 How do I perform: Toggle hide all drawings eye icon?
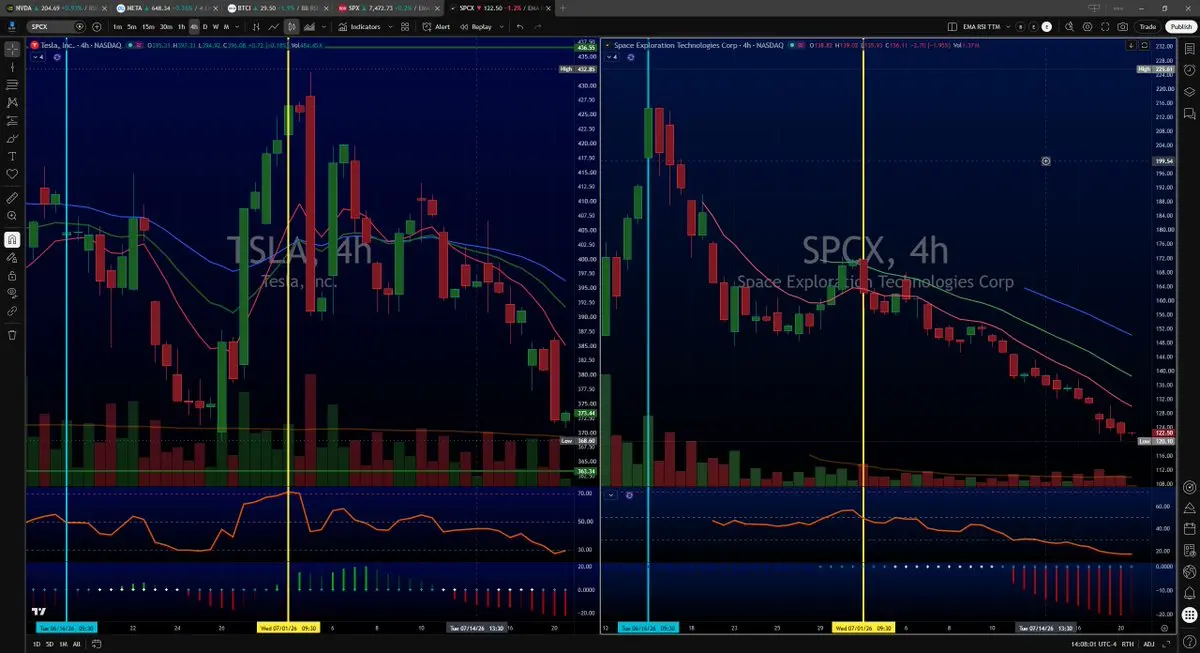(12, 293)
